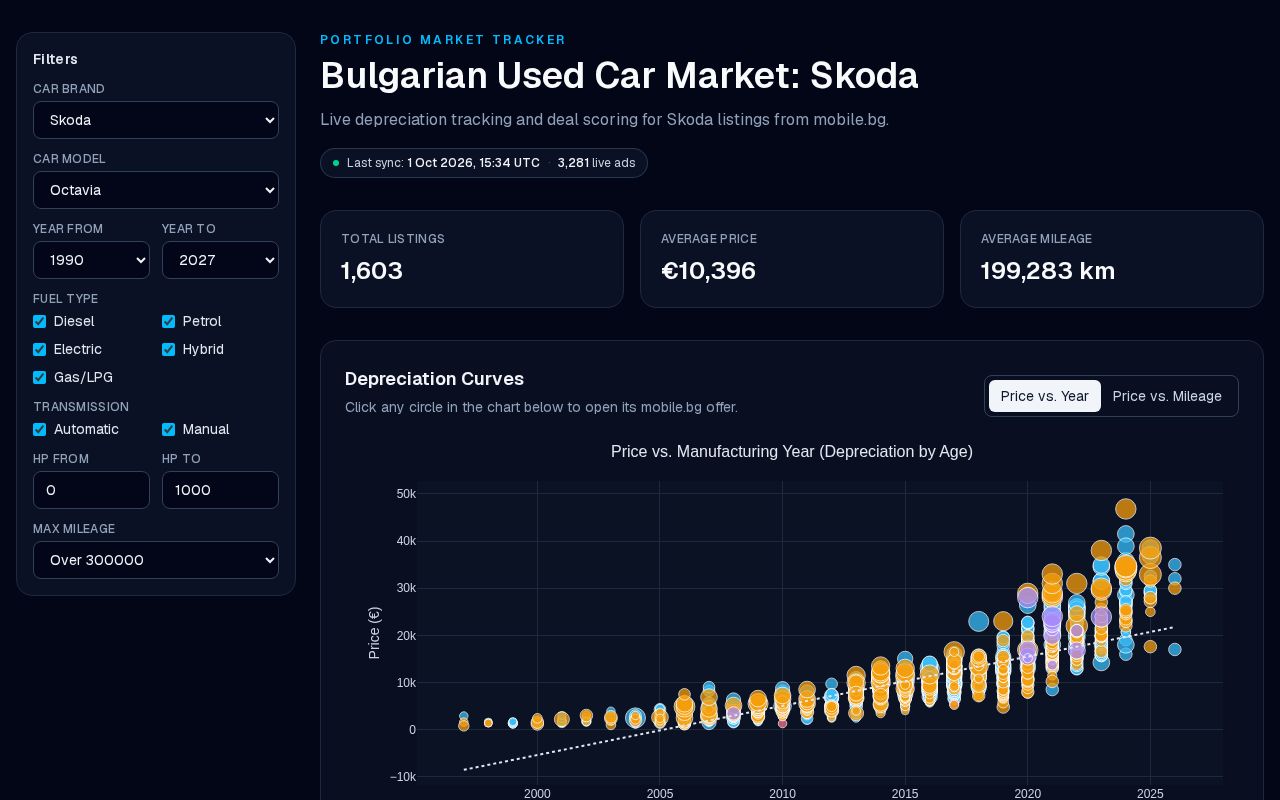Click the Filters panel heading

tap(55, 59)
